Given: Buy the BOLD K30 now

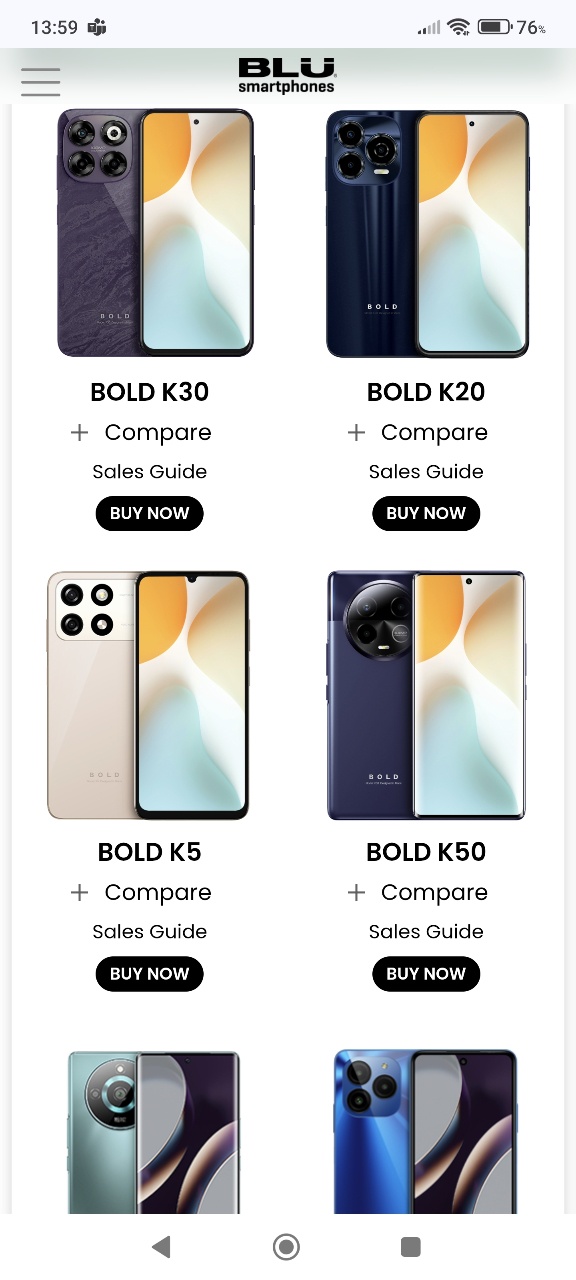Looking at the screenshot, I should click(150, 513).
